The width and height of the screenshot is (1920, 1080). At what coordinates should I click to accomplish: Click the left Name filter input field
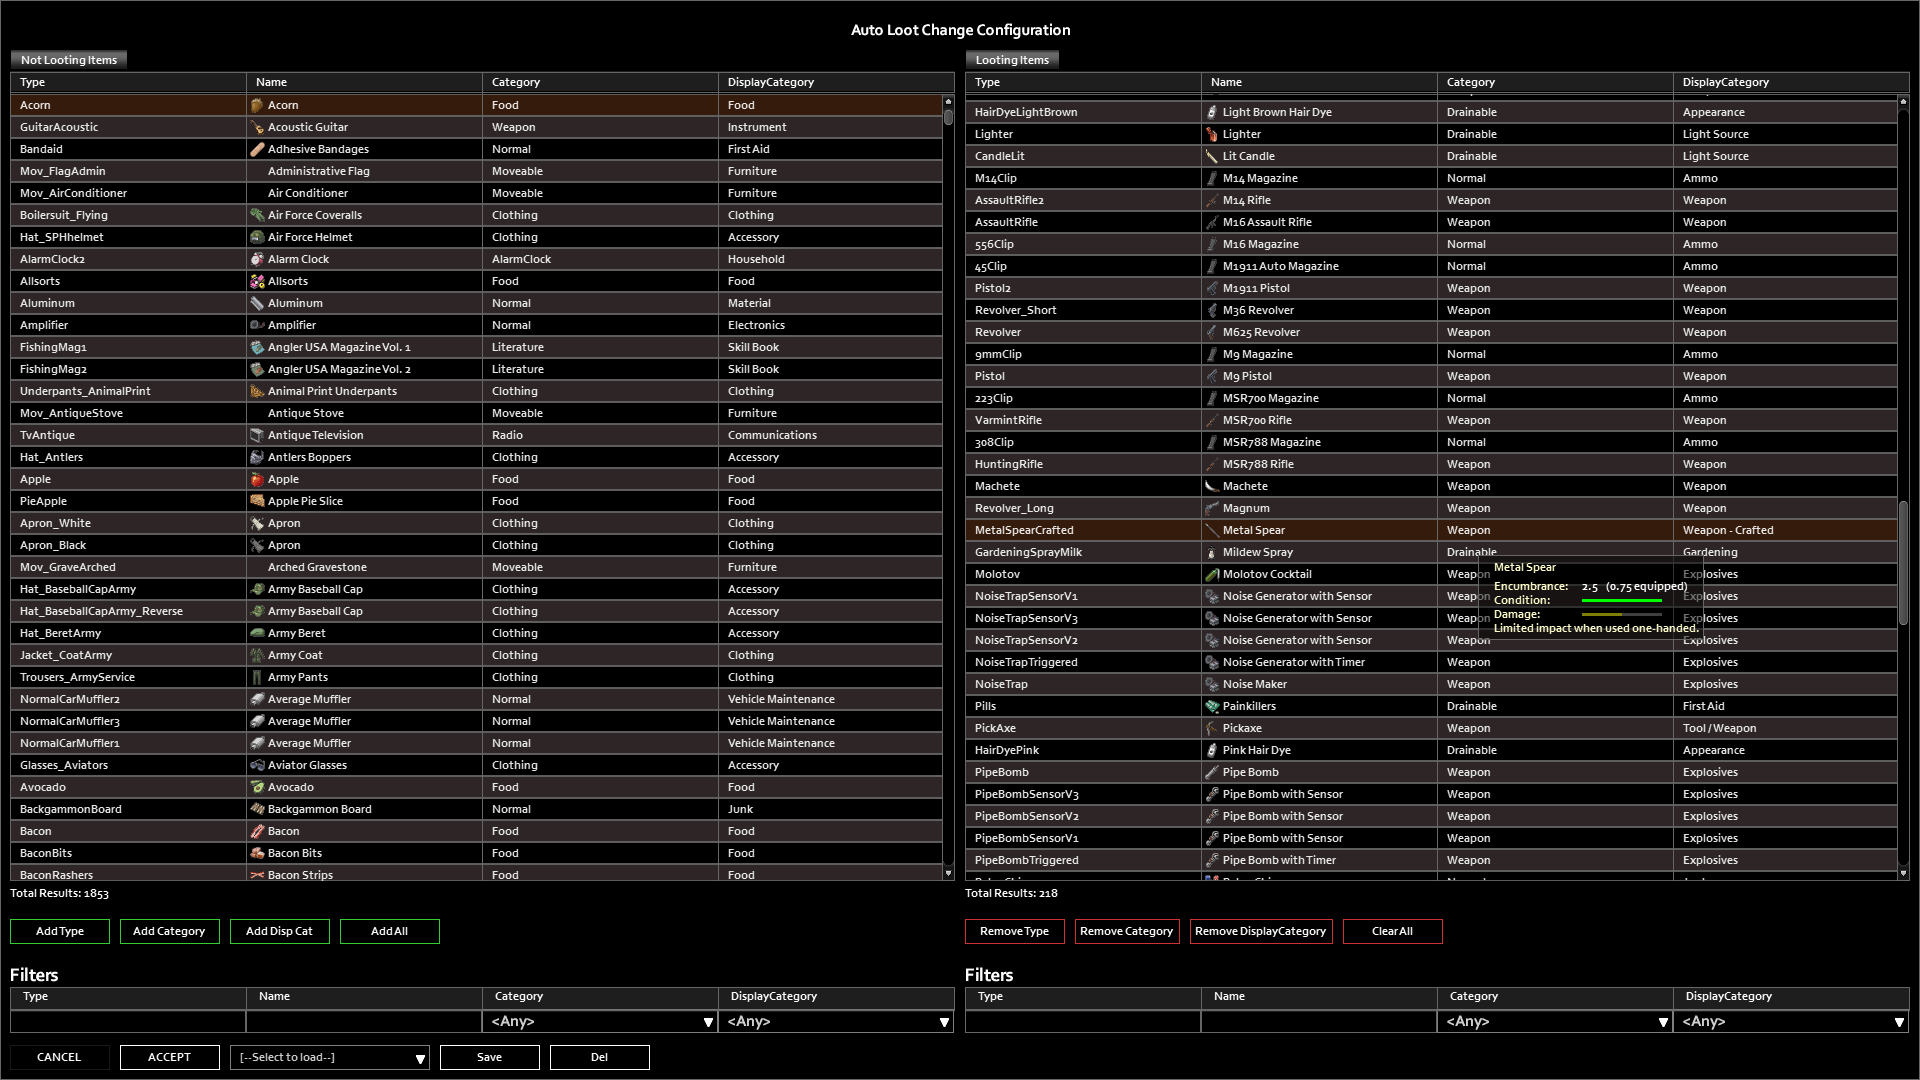(x=364, y=1021)
